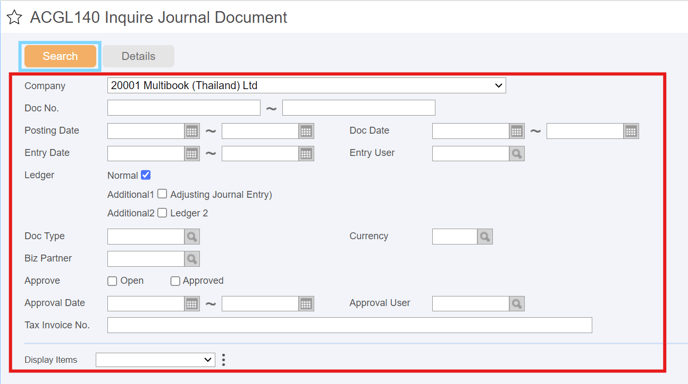
Task: Check the Approved option
Action: pyautogui.click(x=175, y=281)
